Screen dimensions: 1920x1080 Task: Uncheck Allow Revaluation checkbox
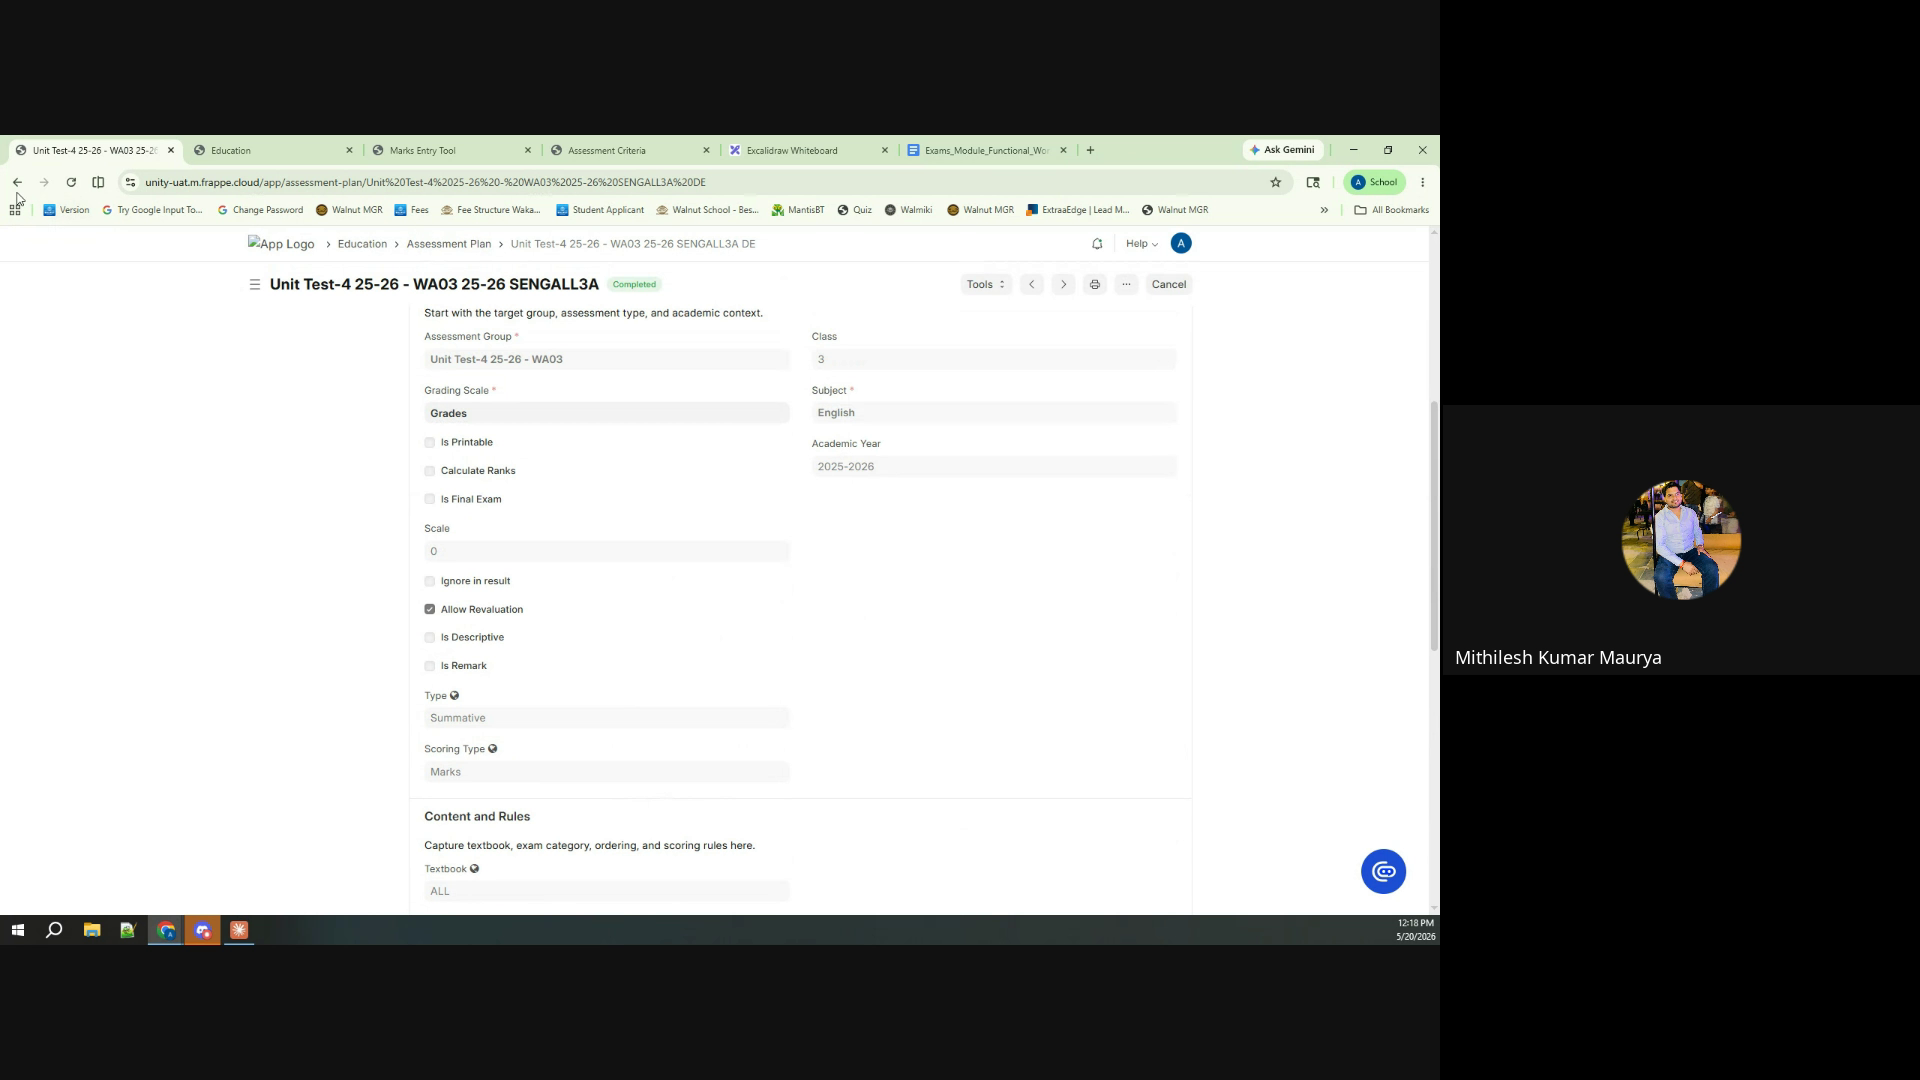(430, 609)
